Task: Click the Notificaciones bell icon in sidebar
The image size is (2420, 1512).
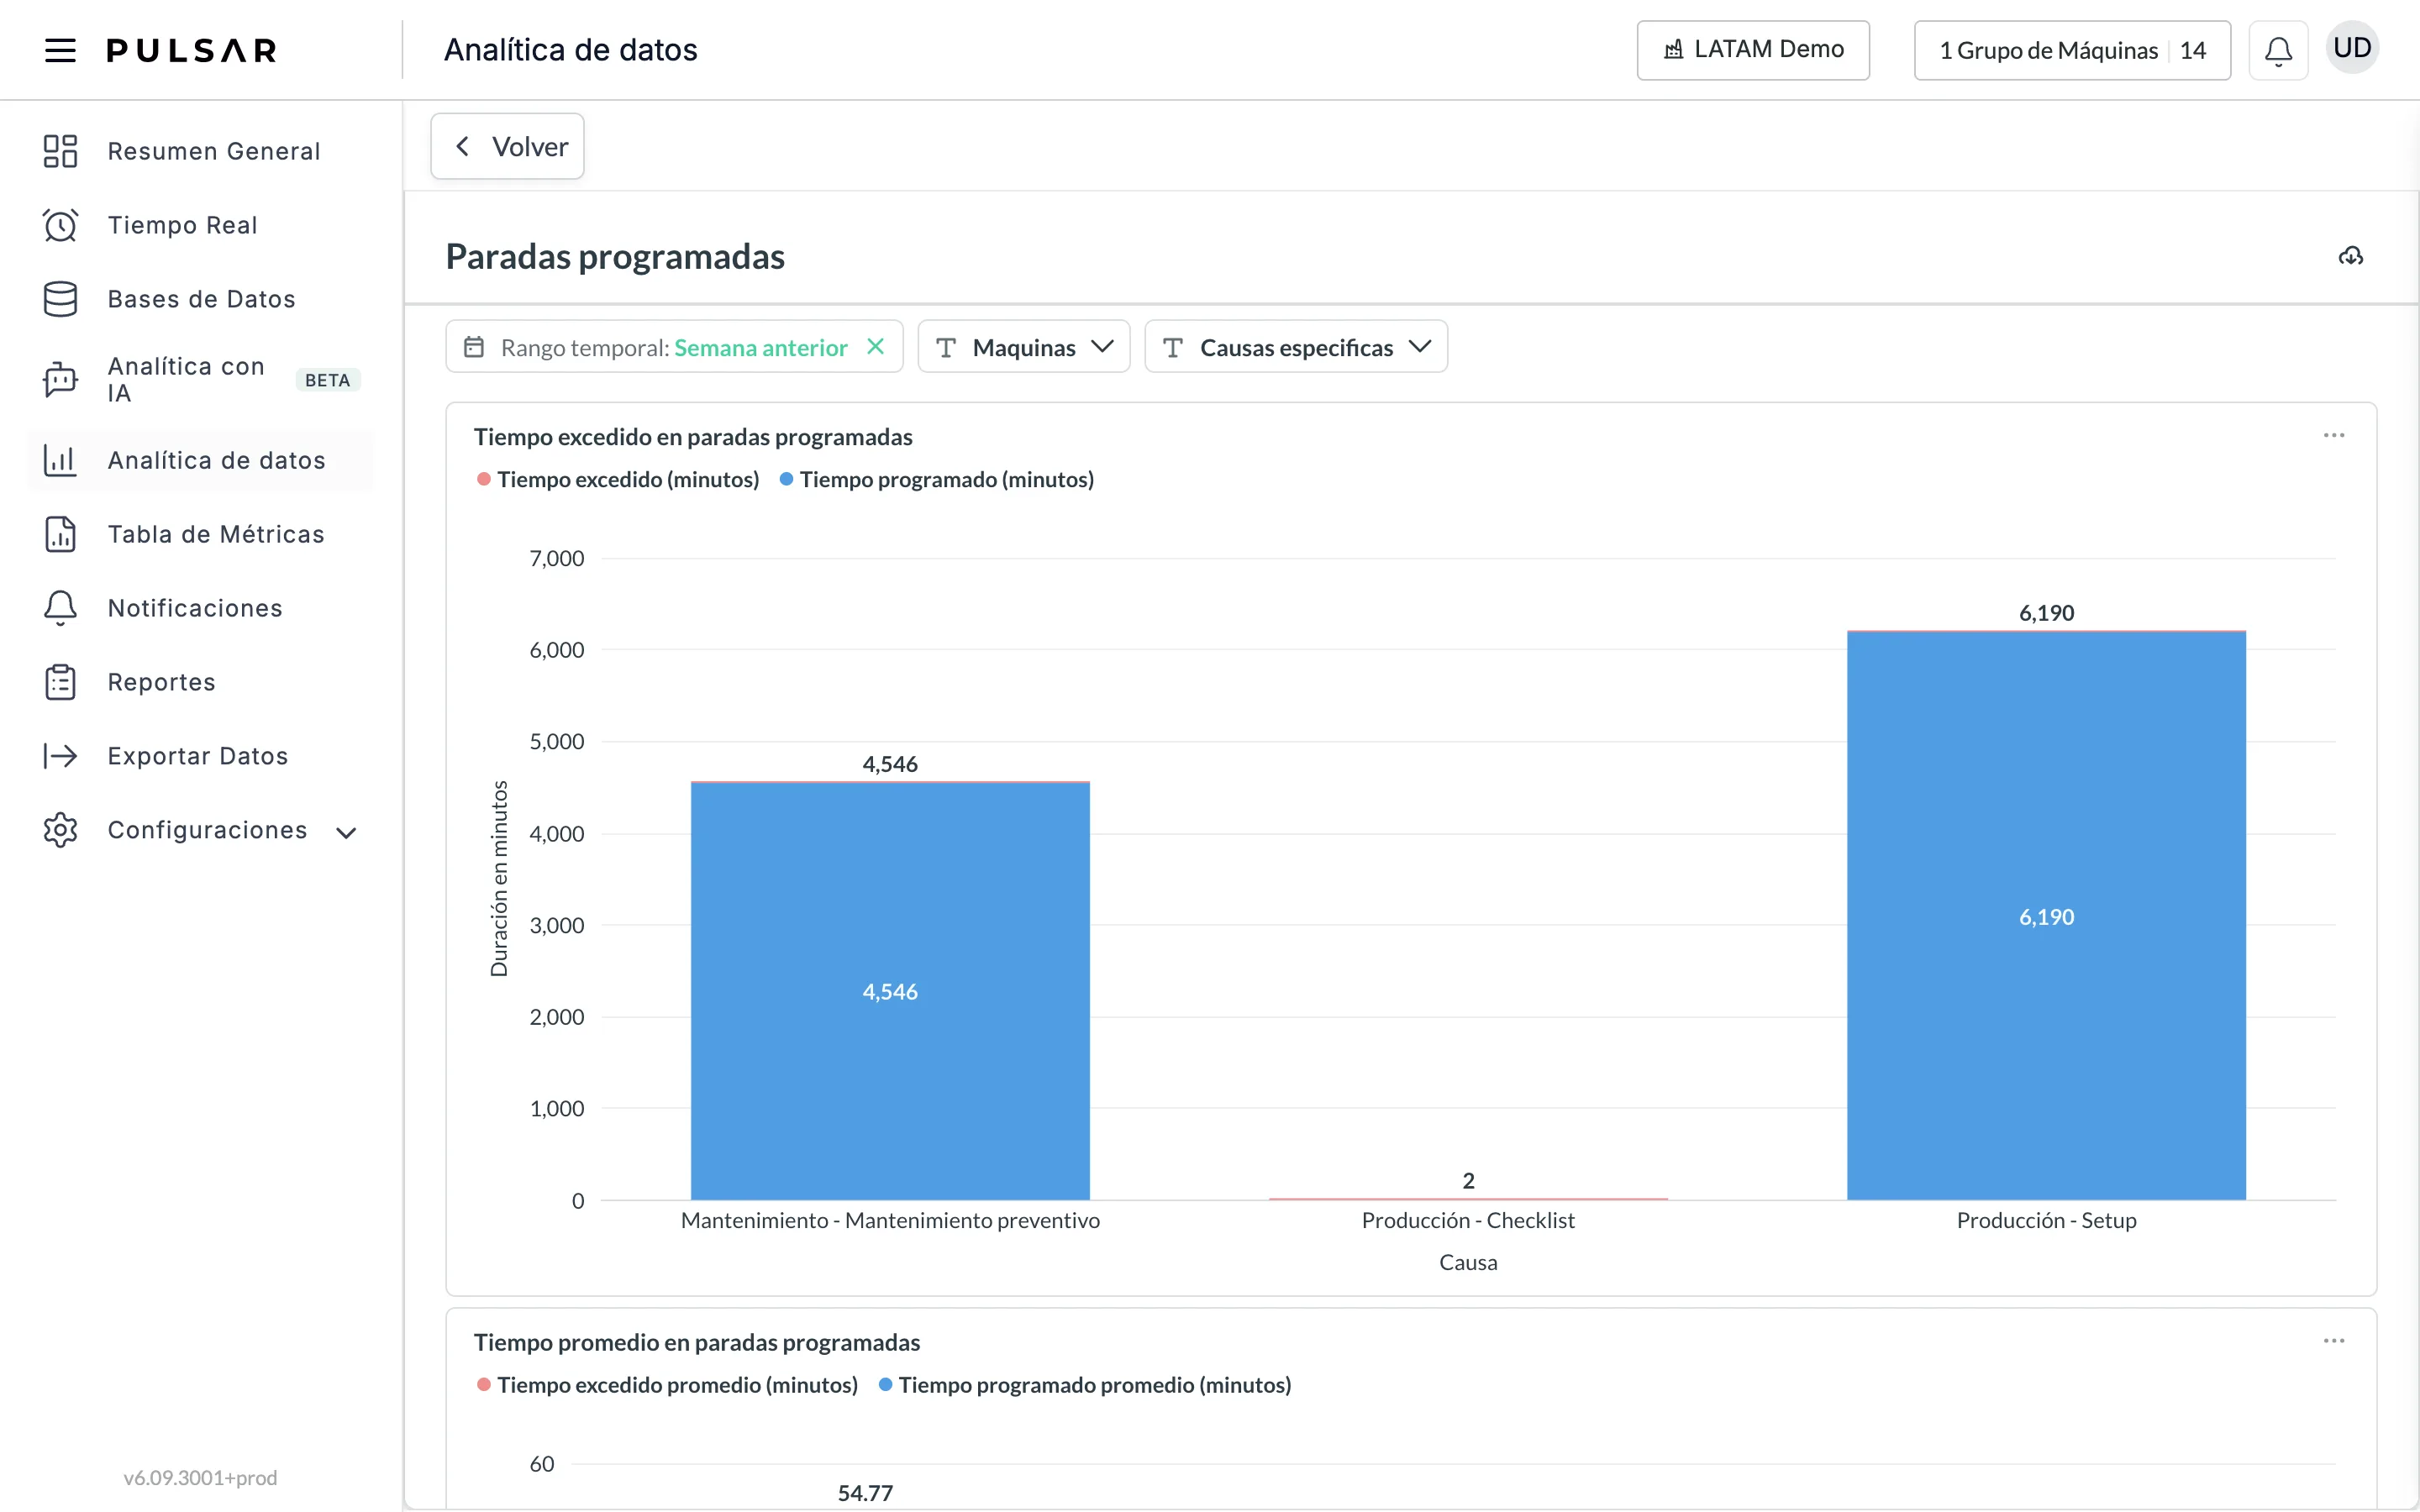Action: click(x=60, y=608)
